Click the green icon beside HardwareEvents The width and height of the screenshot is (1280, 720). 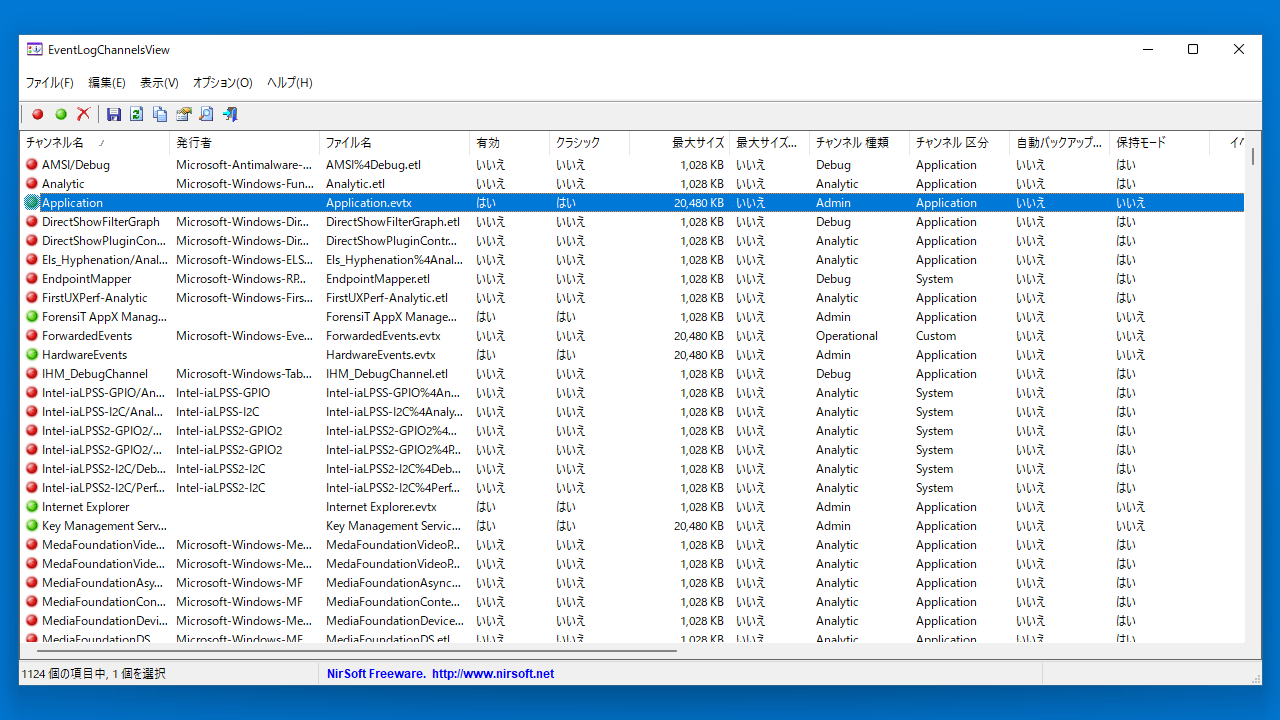(32, 355)
